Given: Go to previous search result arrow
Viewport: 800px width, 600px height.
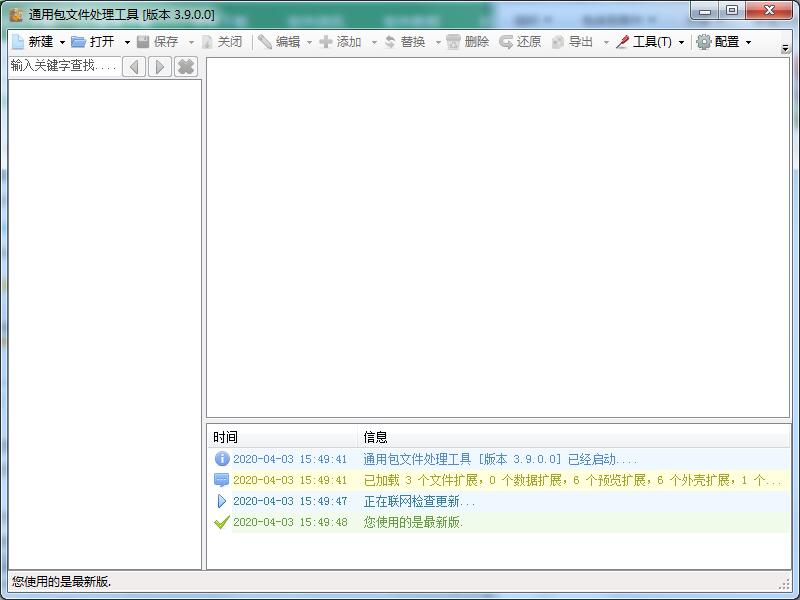Looking at the screenshot, I should 134,67.
